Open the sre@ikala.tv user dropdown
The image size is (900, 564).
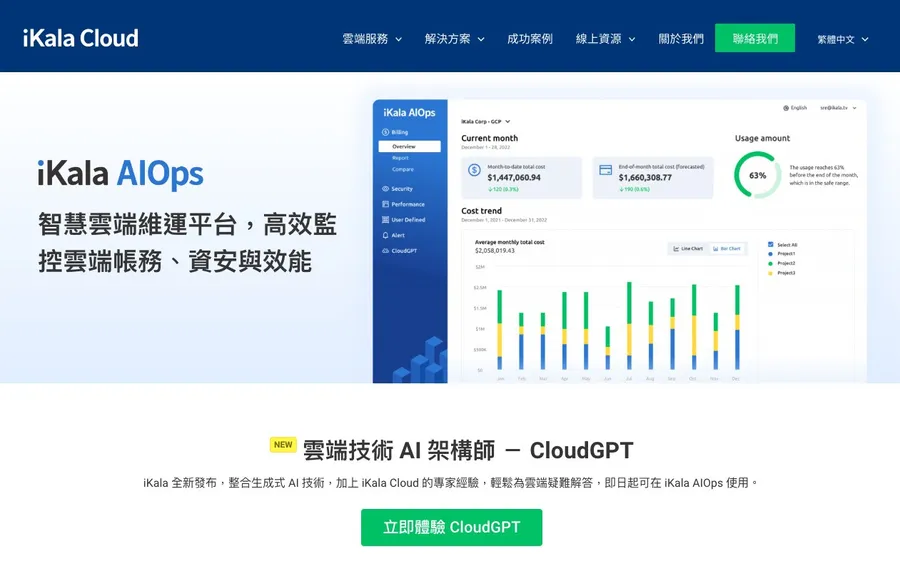pos(838,108)
